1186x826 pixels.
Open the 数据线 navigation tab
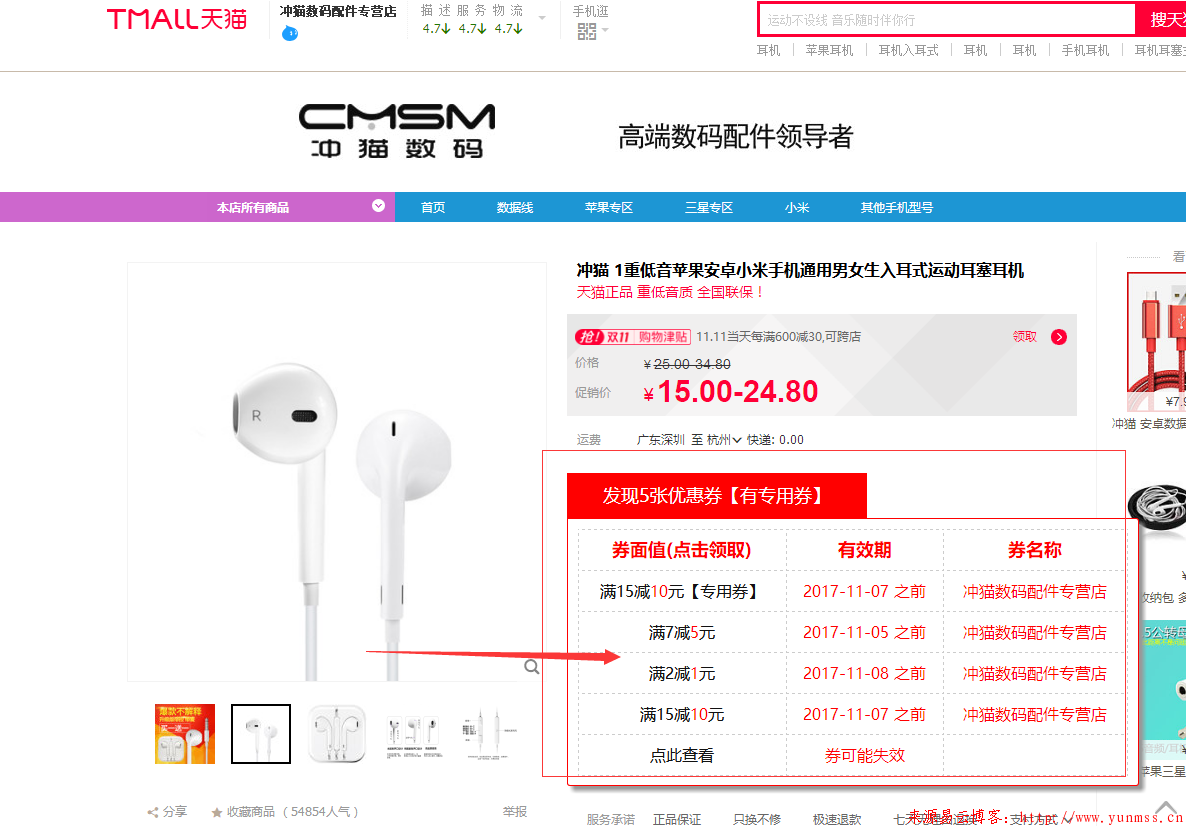tap(515, 207)
